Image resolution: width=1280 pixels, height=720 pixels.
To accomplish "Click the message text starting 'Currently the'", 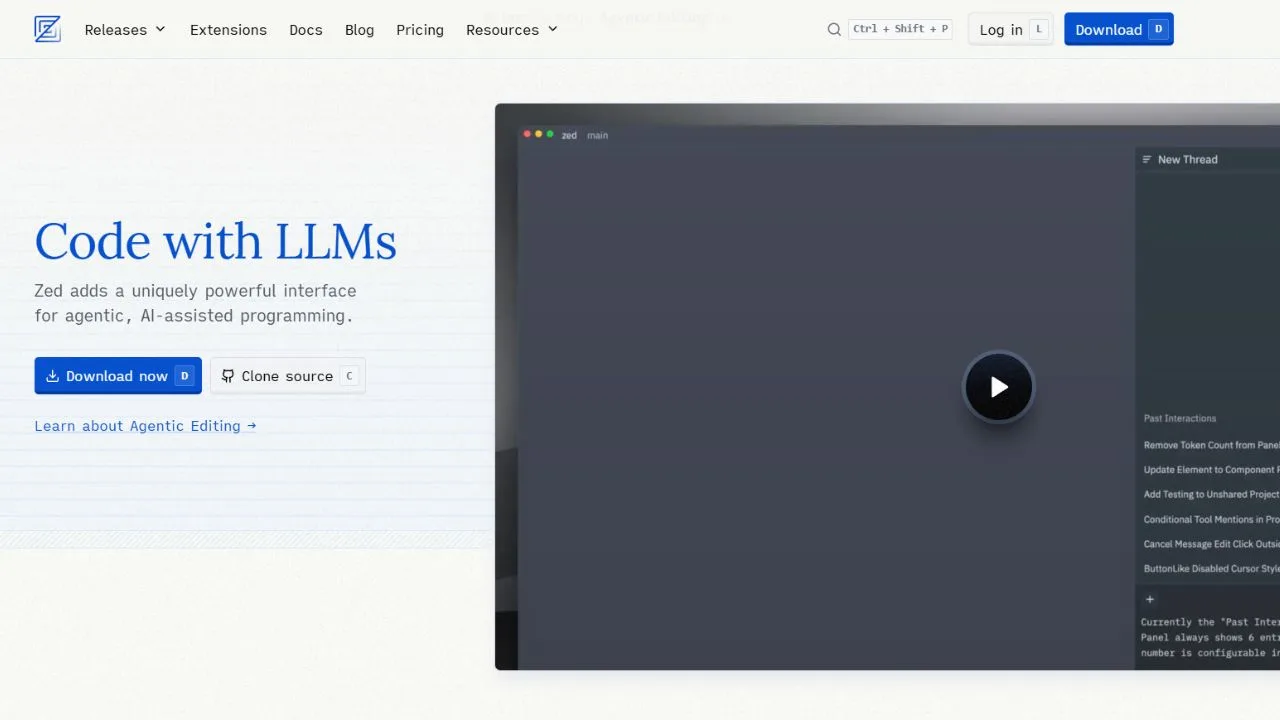I will pyautogui.click(x=1210, y=637).
